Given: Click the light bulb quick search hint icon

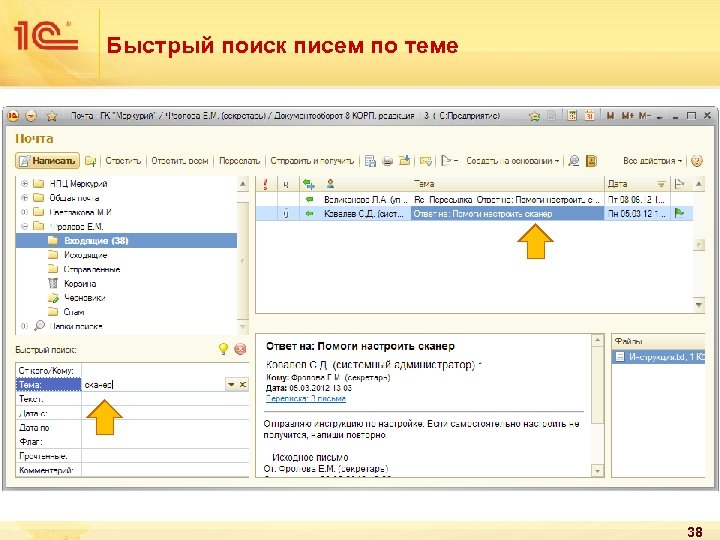Looking at the screenshot, I should click(x=223, y=349).
